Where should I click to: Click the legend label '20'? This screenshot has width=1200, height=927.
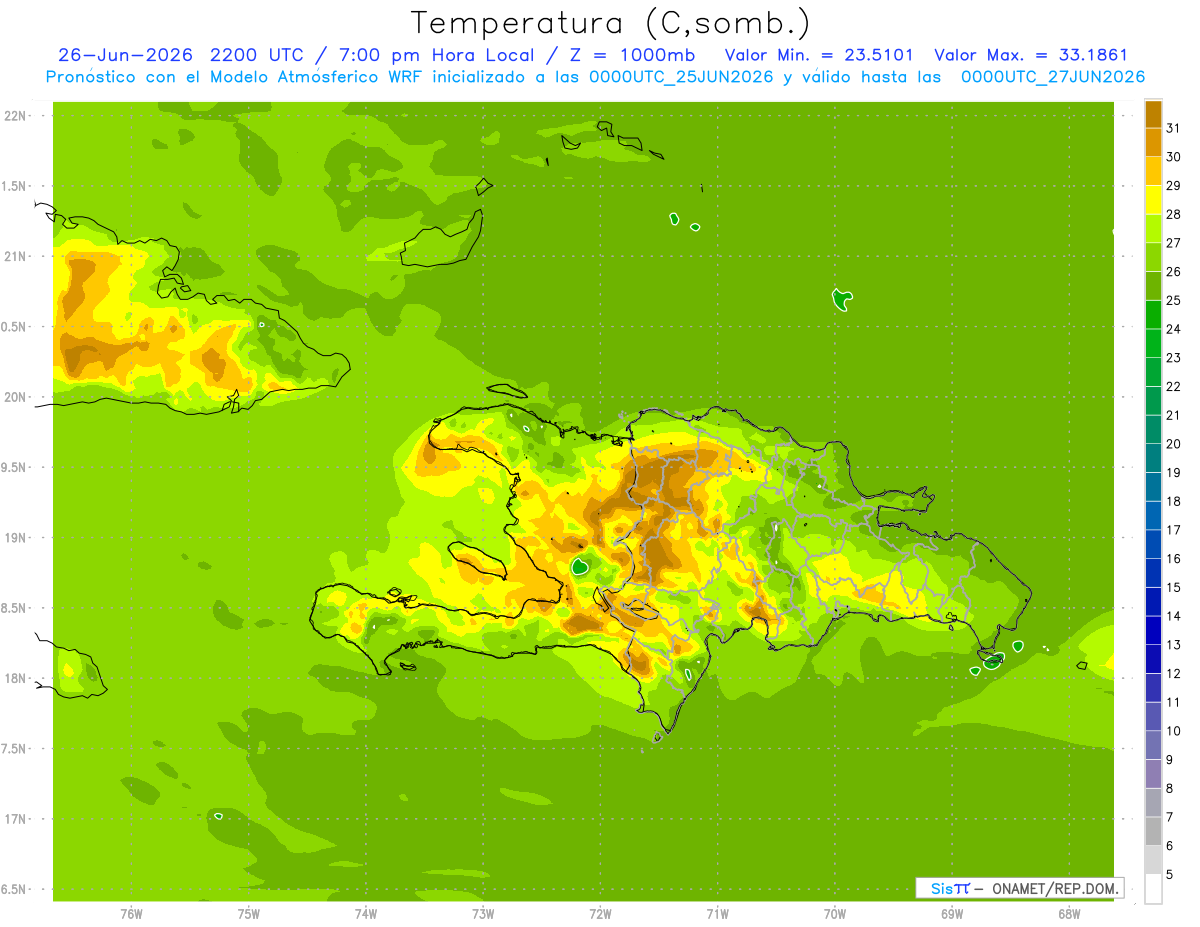[x=1173, y=444]
